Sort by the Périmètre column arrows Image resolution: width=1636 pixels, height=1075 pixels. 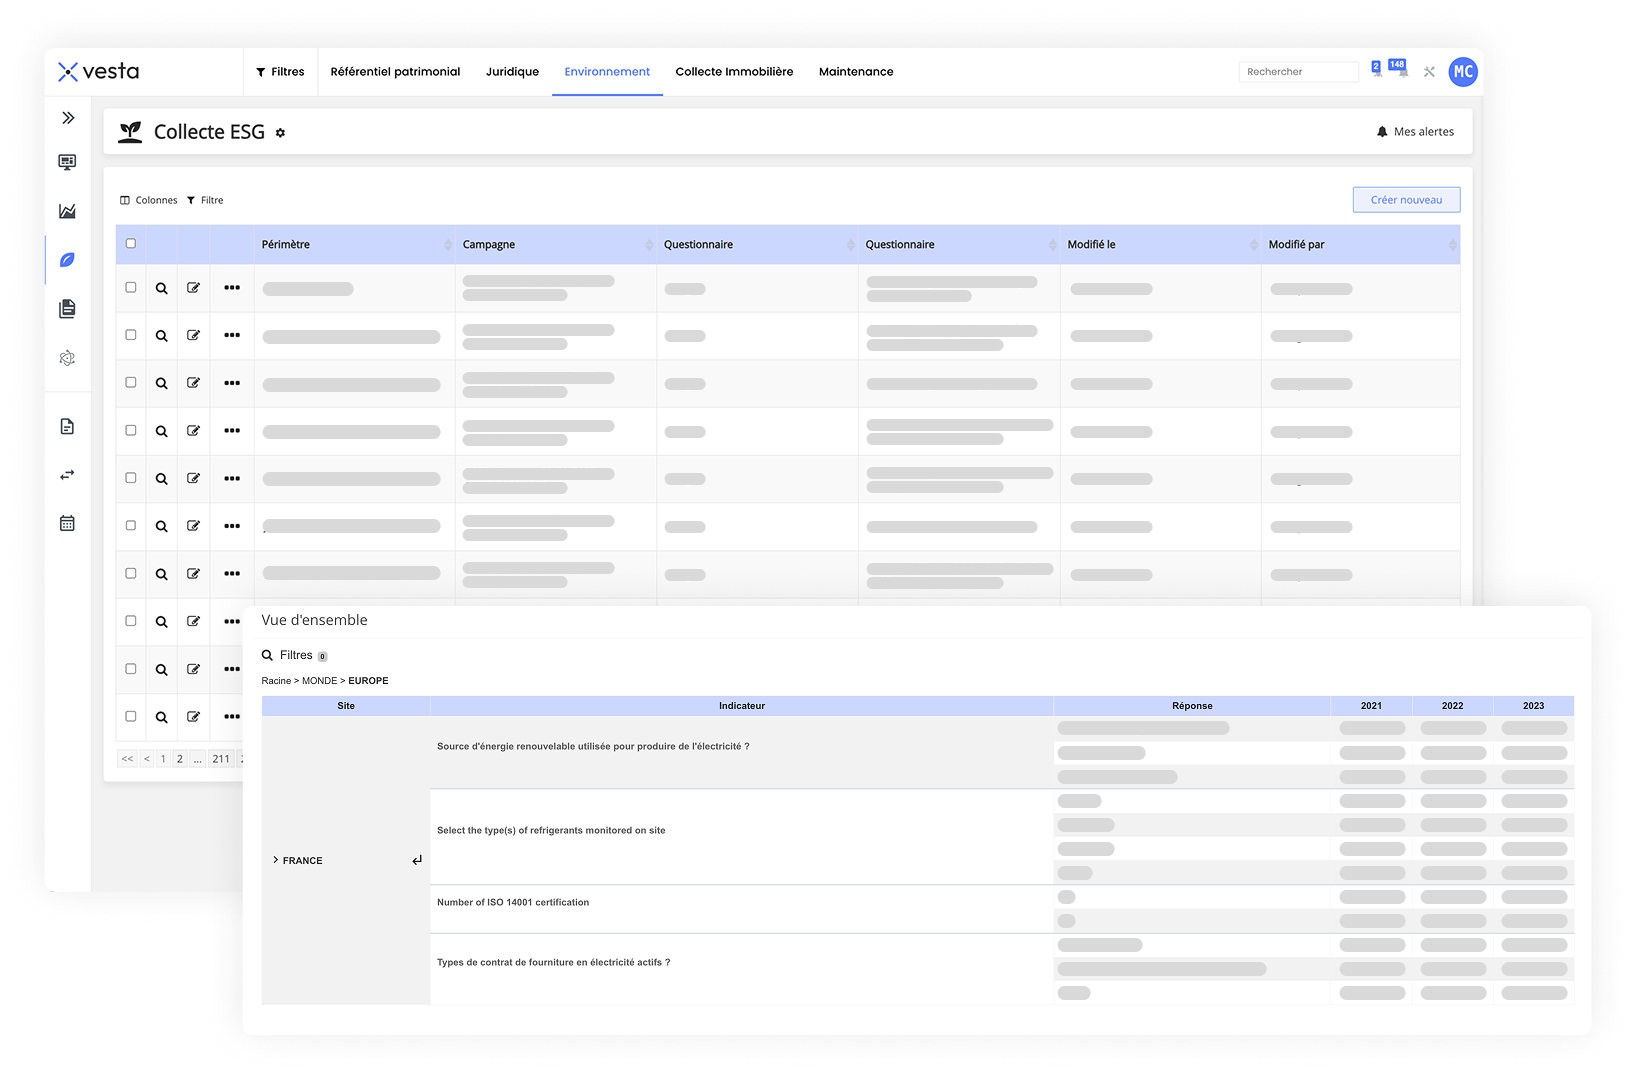(x=447, y=245)
